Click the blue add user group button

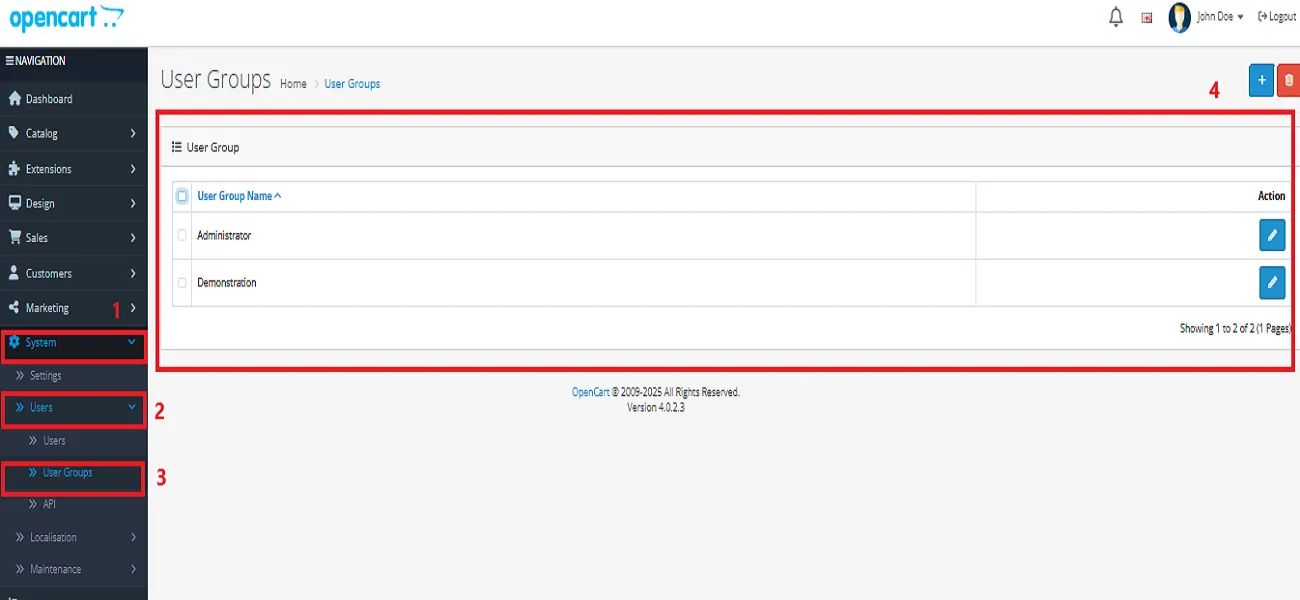(x=1261, y=80)
